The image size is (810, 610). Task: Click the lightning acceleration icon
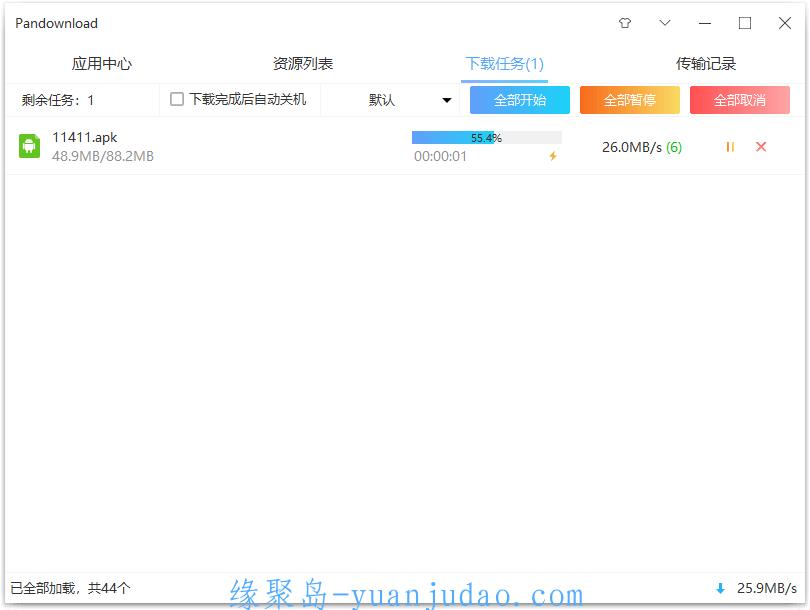point(553,155)
